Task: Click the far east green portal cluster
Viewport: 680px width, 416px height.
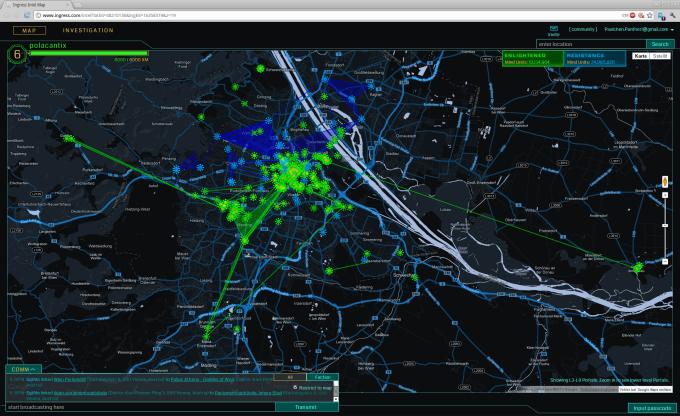Action: click(638, 268)
